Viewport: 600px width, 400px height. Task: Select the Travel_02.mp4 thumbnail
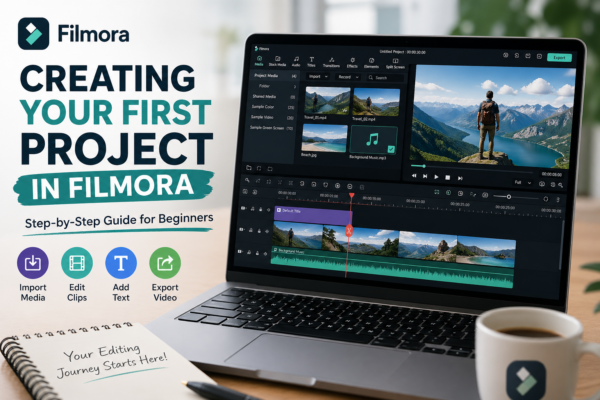376,102
